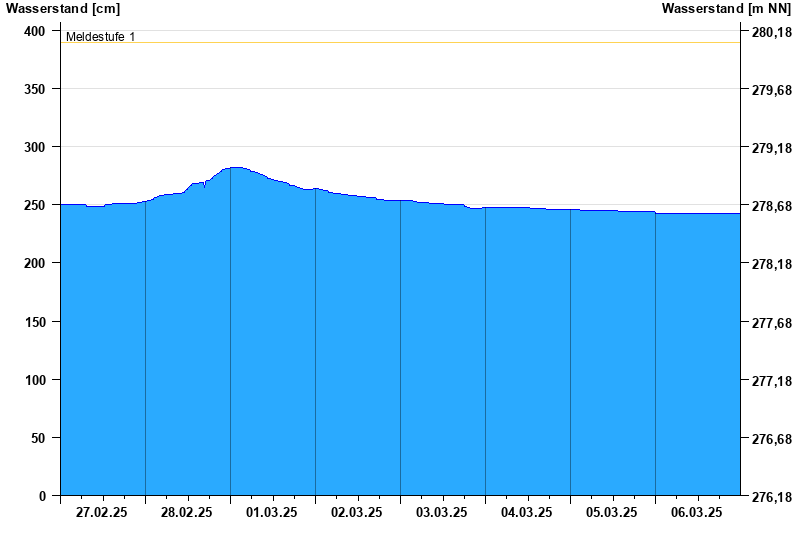The image size is (800, 550).
Task: Select the 27.02.25 date label
Action: [x=102, y=513]
